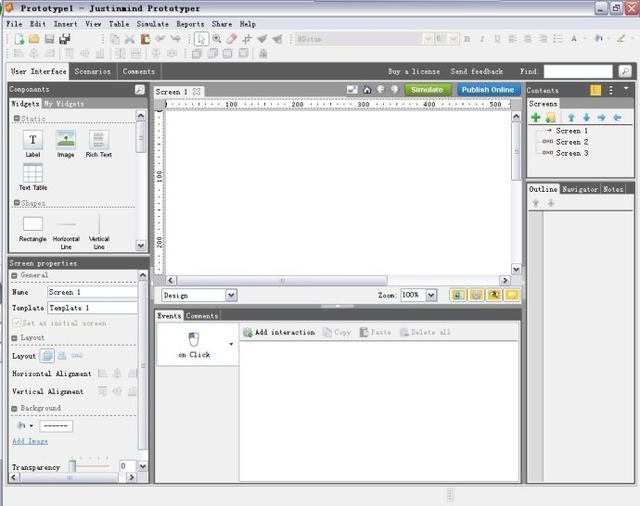The image size is (640, 506).
Task: Open the Zoom percentage dropdown
Action: 431,295
